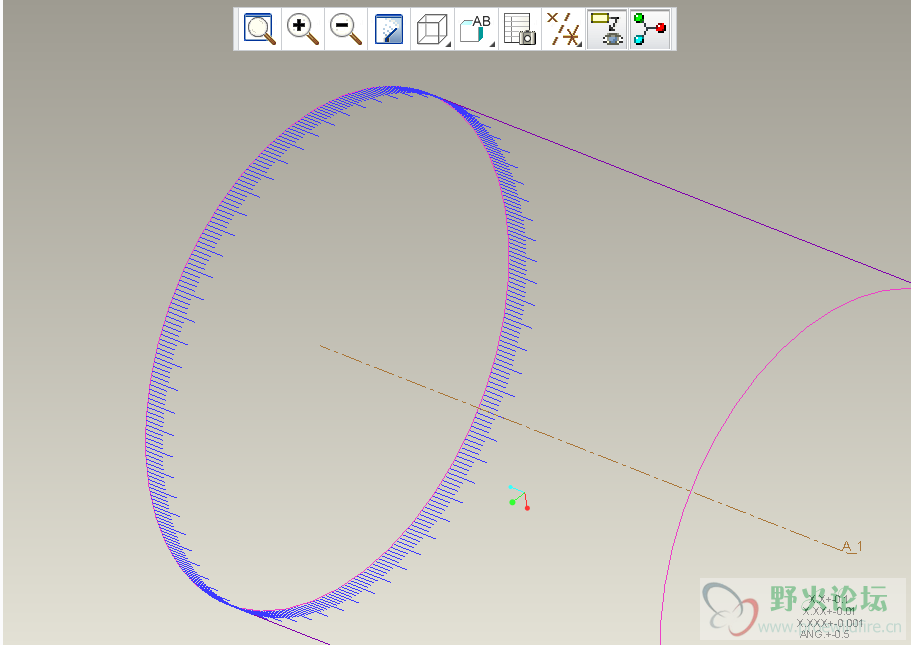Screen dimensions: 911x645
Task: Toggle the Spin Center display button
Action: click(x=650, y=29)
